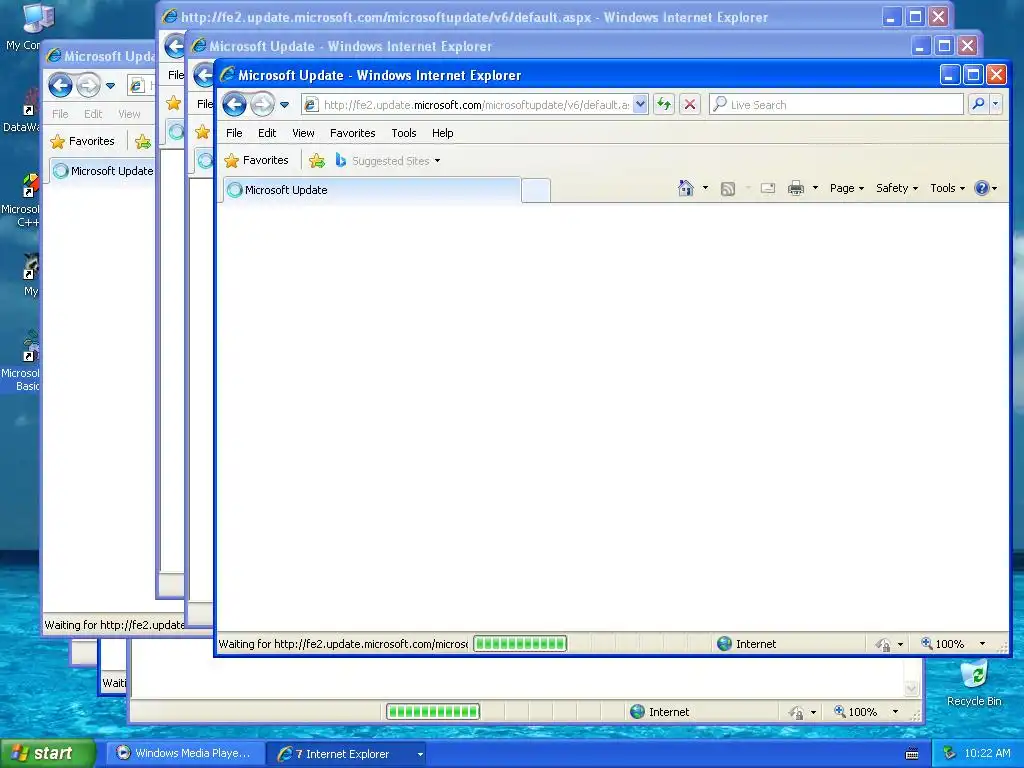
Task: Open Internet Explorer taskbar group
Action: (347, 754)
